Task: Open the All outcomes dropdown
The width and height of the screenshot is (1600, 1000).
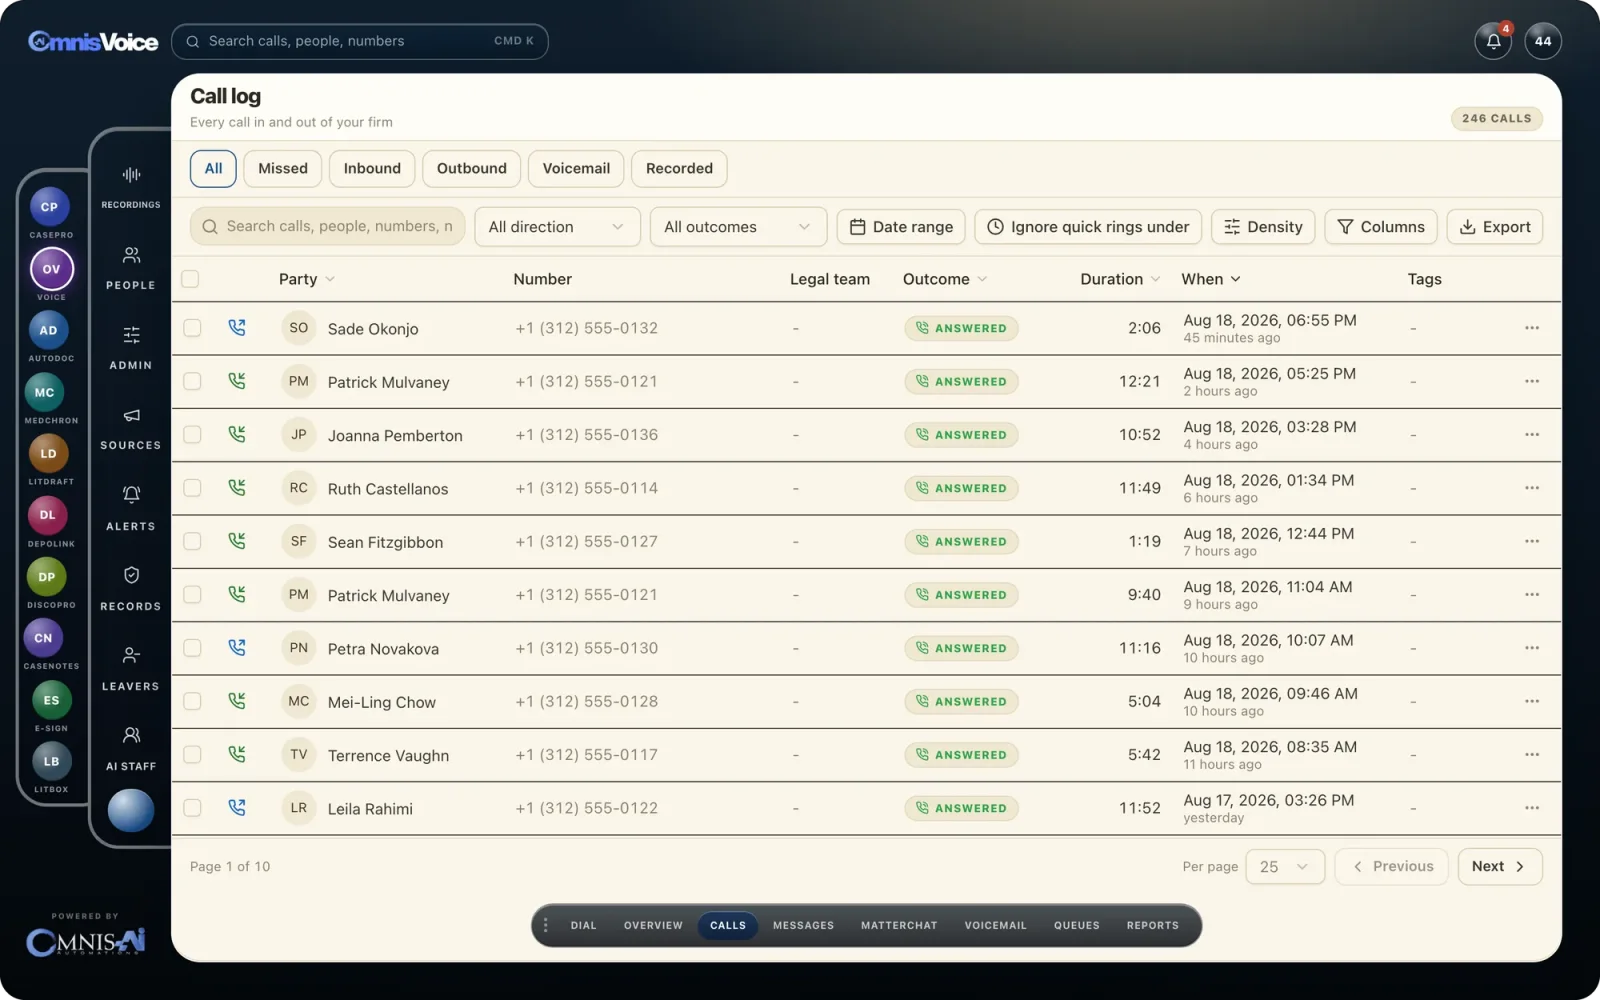Action: pos(738,227)
